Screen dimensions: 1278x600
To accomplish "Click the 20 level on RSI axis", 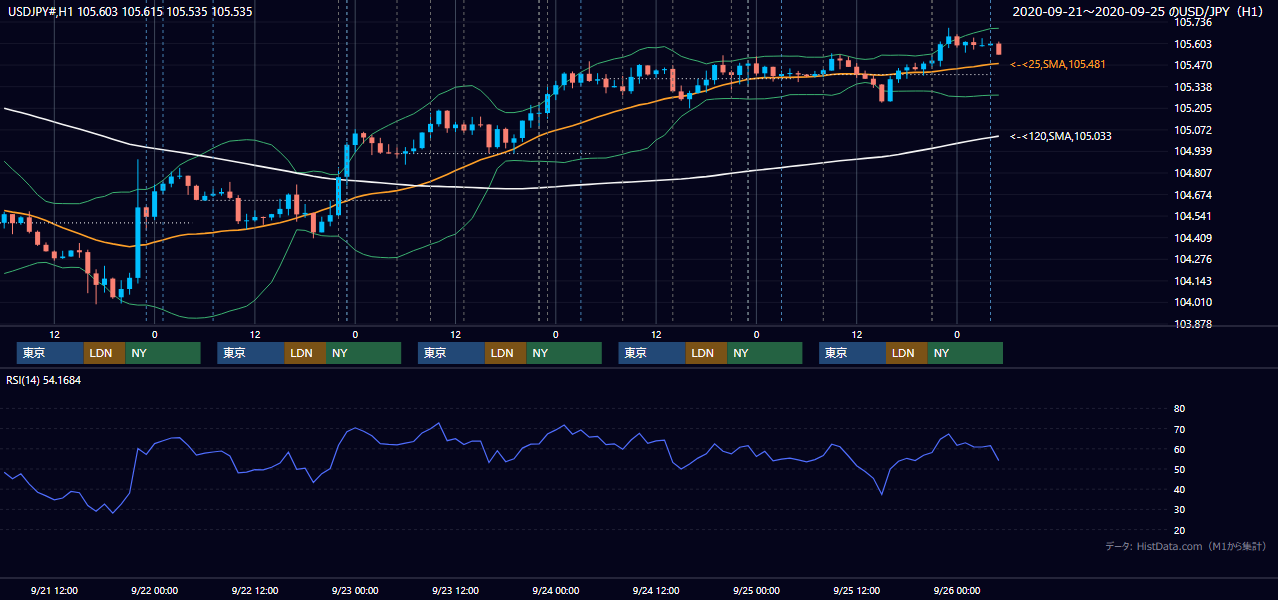I will [1179, 530].
